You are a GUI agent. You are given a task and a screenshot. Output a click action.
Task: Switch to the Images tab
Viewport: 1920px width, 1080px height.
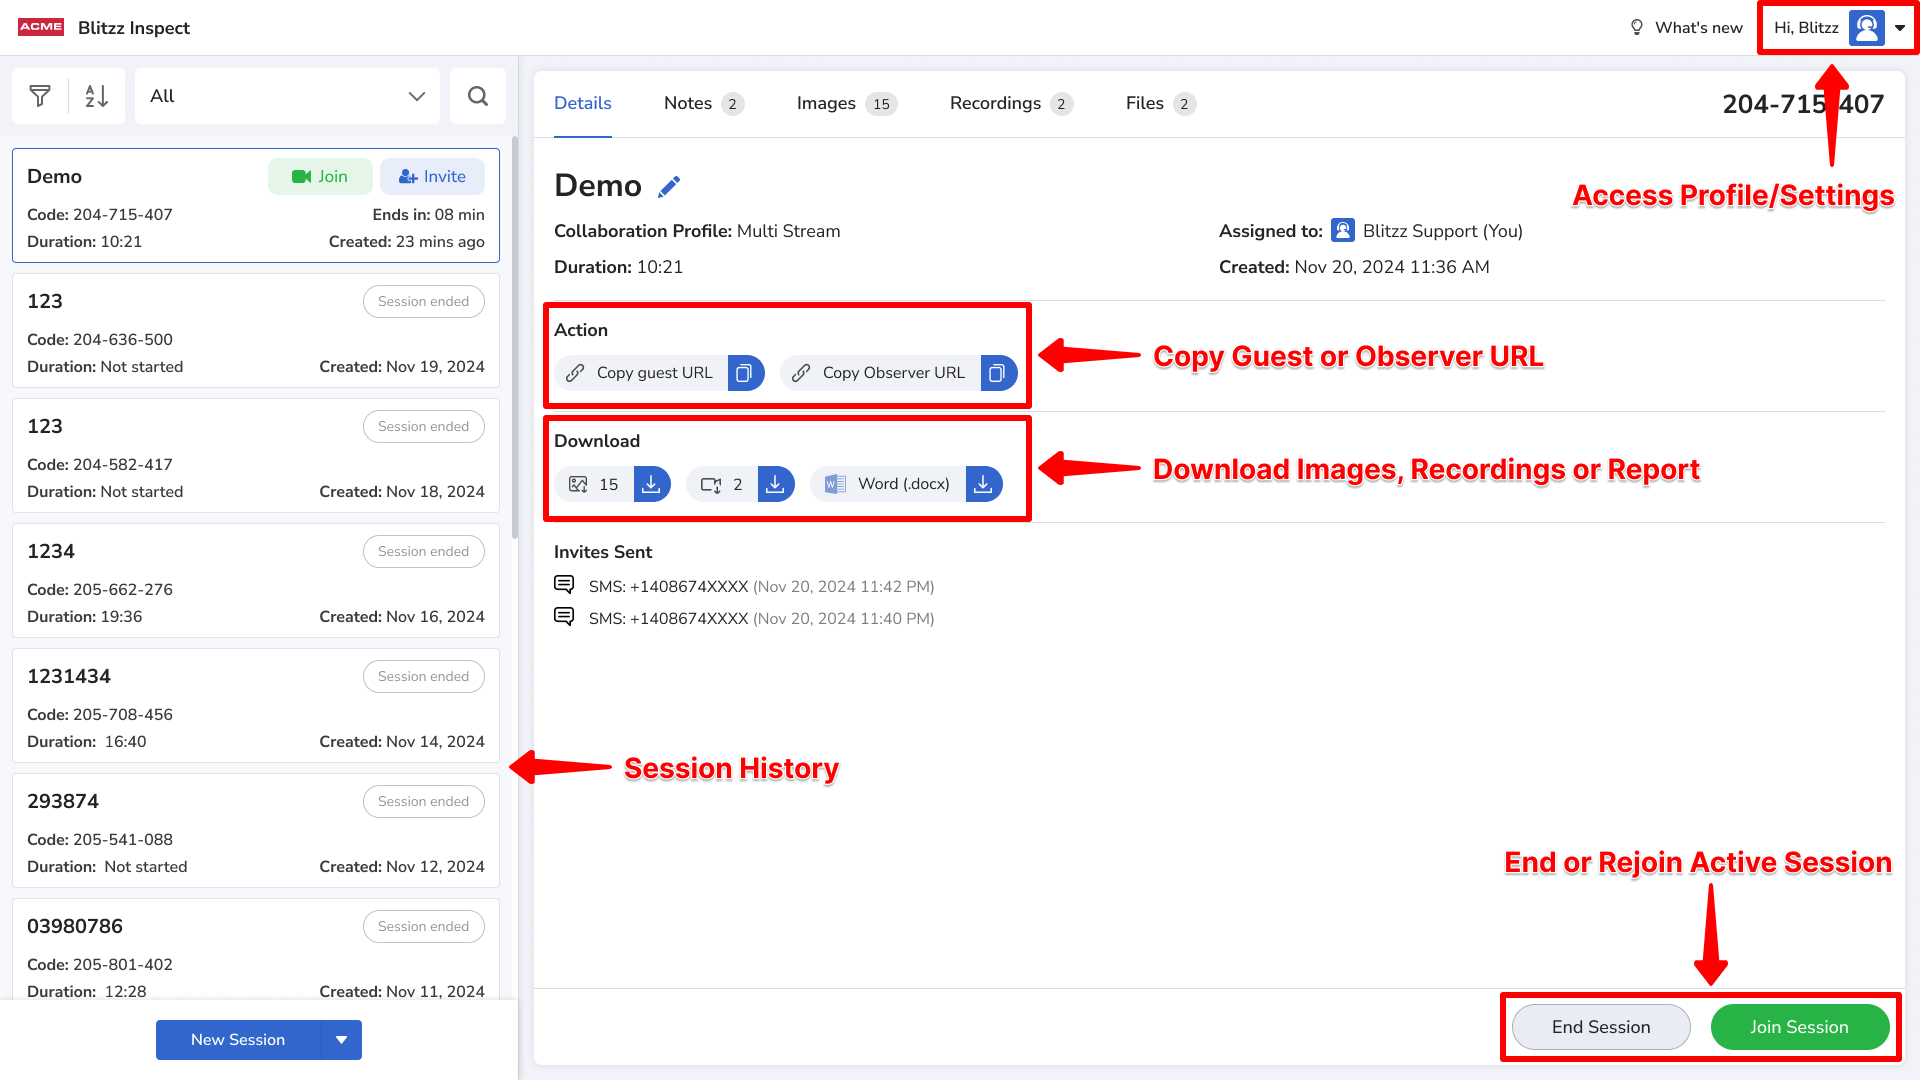[846, 103]
